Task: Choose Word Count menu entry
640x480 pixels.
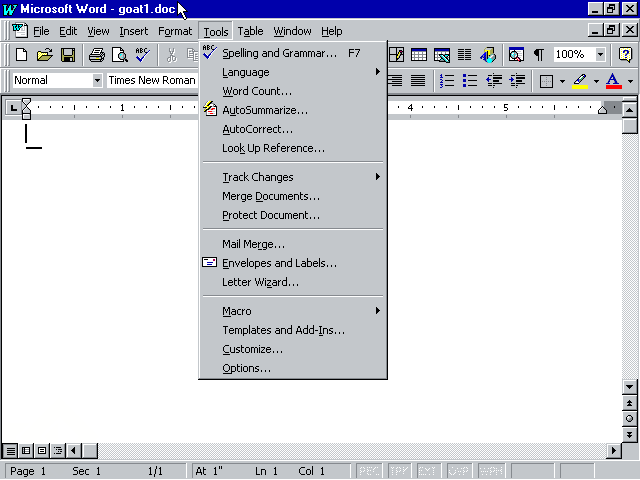Action: [293, 91]
